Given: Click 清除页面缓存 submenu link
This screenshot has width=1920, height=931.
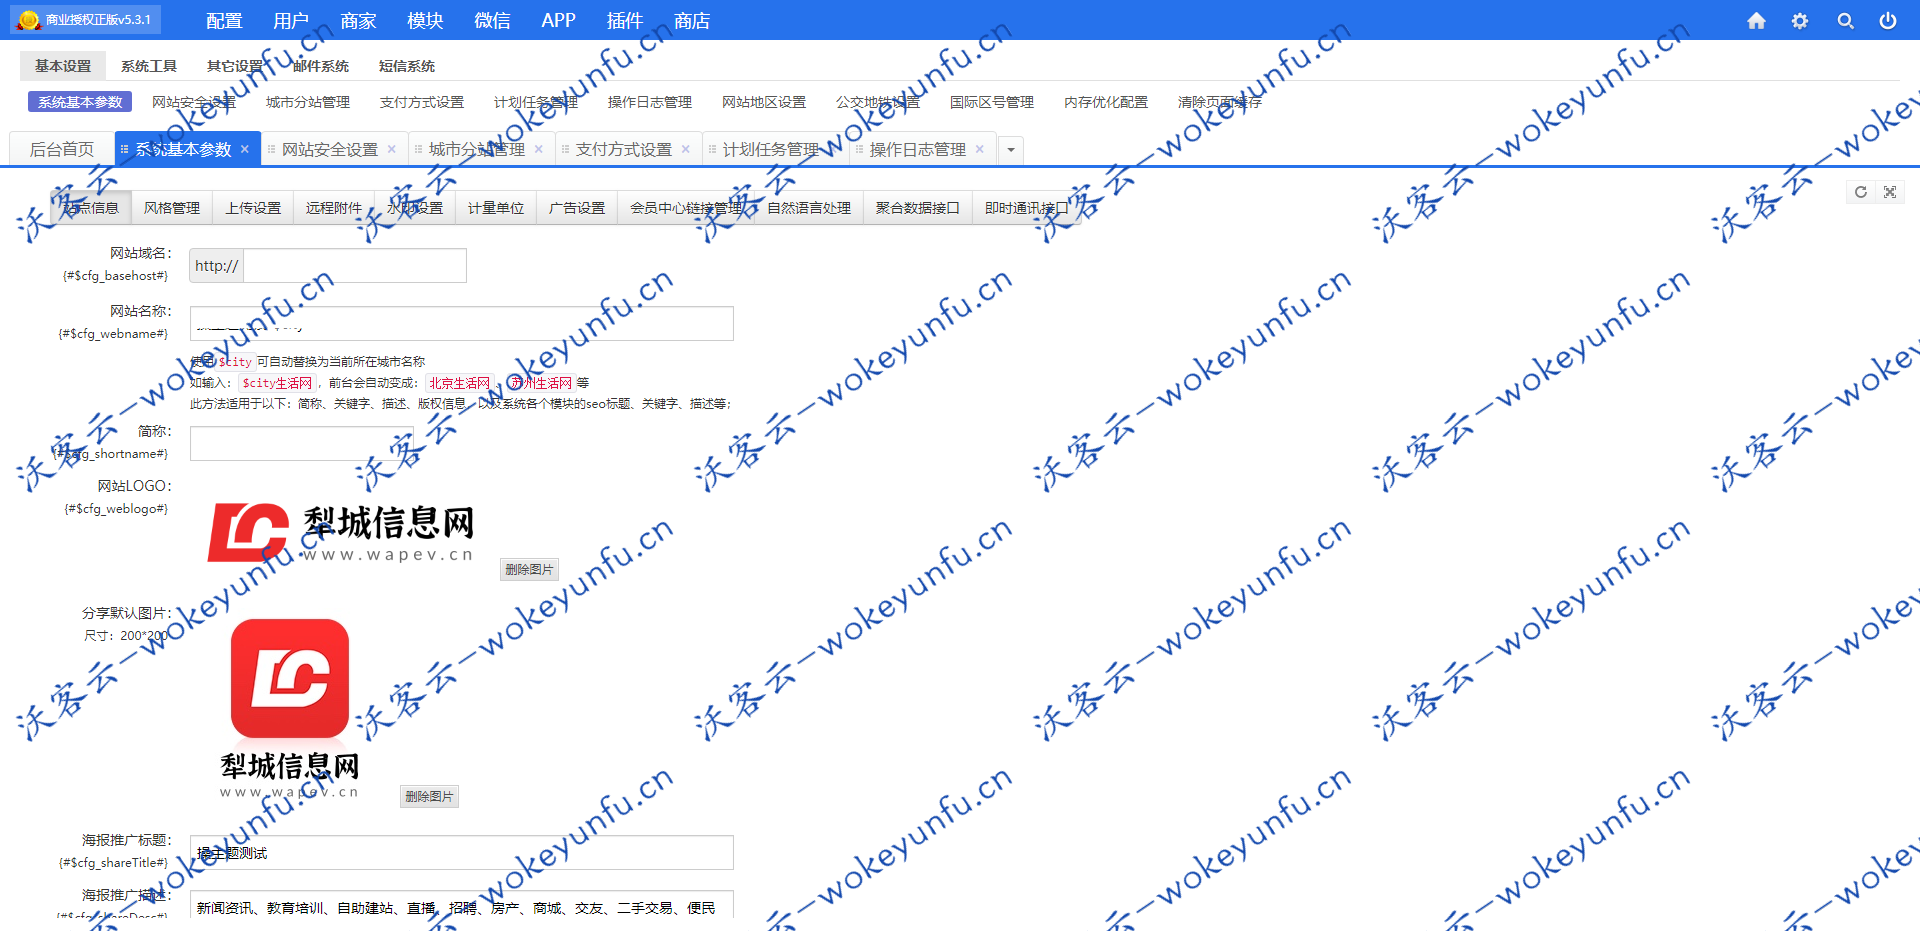Looking at the screenshot, I should point(1220,102).
